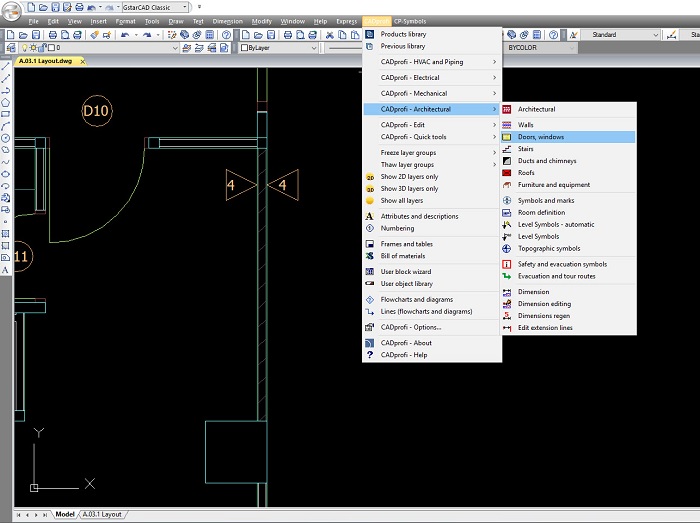700x523 pixels.
Task: Click the Match Properties brush icon
Action: click(x=94, y=35)
